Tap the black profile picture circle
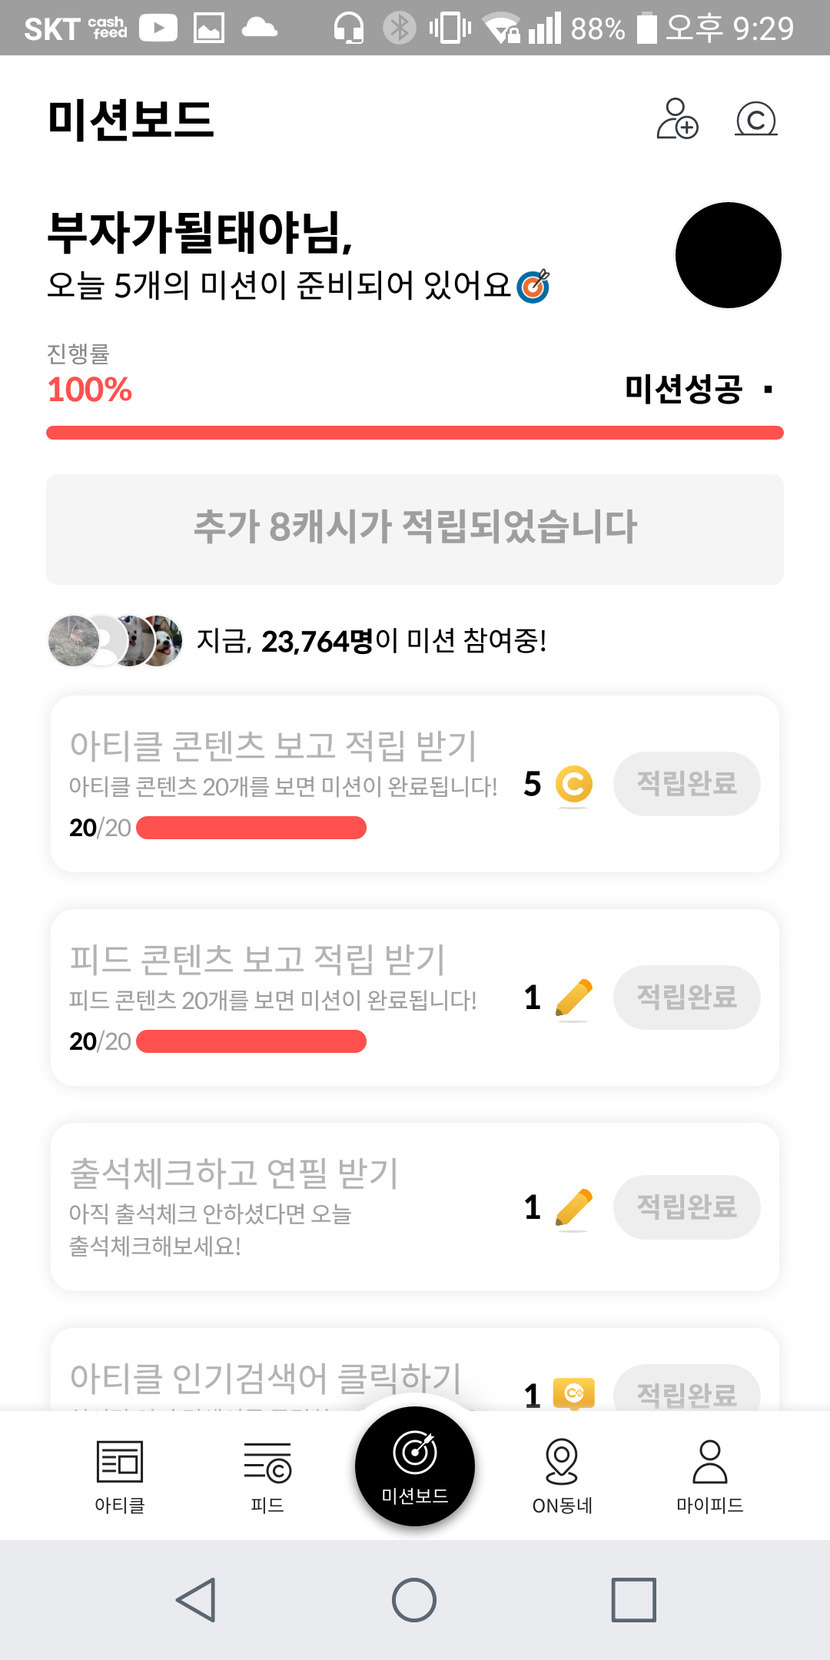The image size is (830, 1660). (x=728, y=255)
